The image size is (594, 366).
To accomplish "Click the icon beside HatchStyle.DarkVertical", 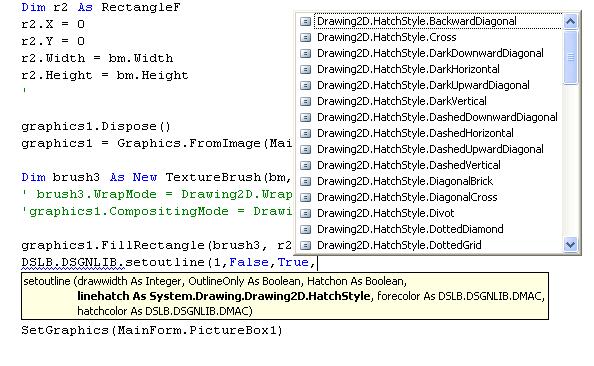I will pyautogui.click(x=305, y=102).
